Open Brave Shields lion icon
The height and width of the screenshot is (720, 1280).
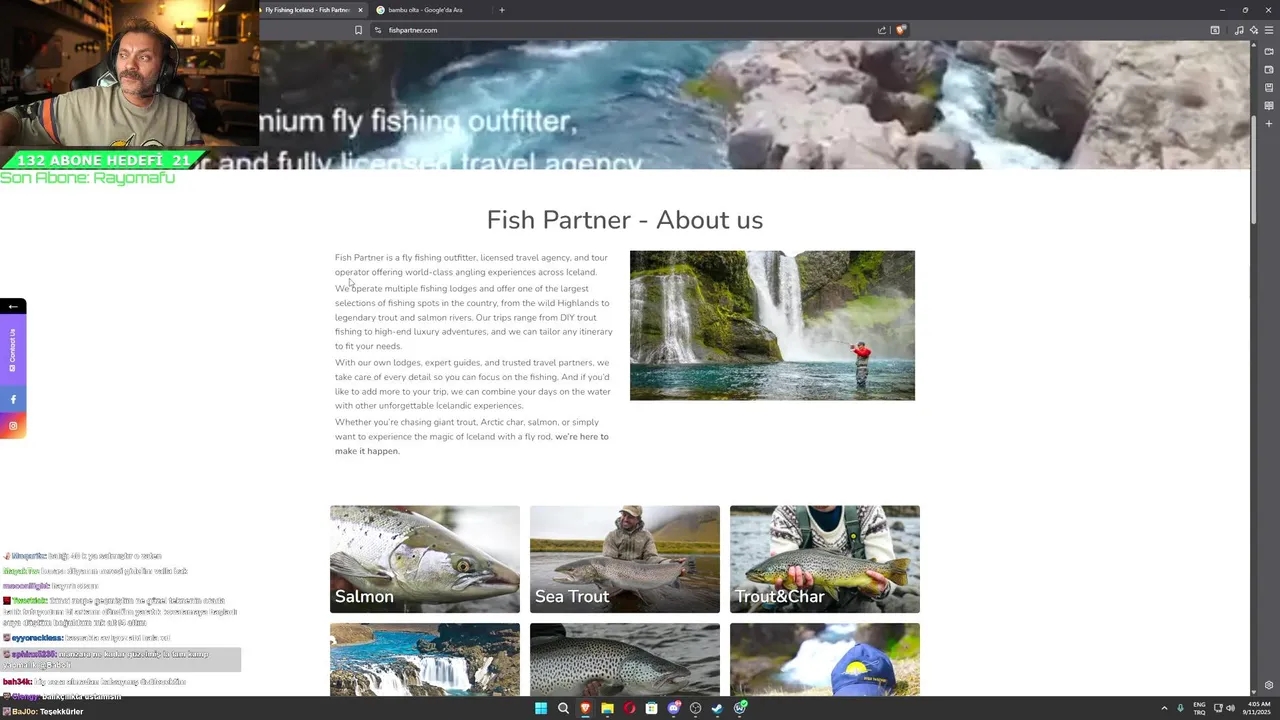(x=900, y=30)
